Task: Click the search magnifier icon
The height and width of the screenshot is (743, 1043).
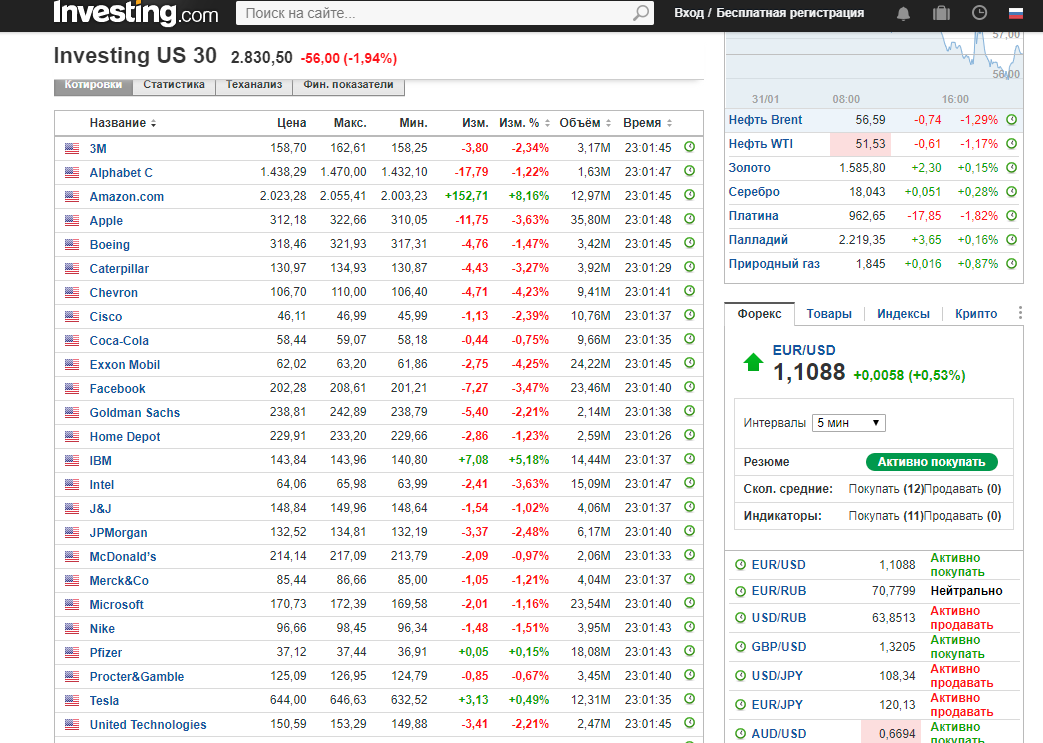Action: (641, 13)
